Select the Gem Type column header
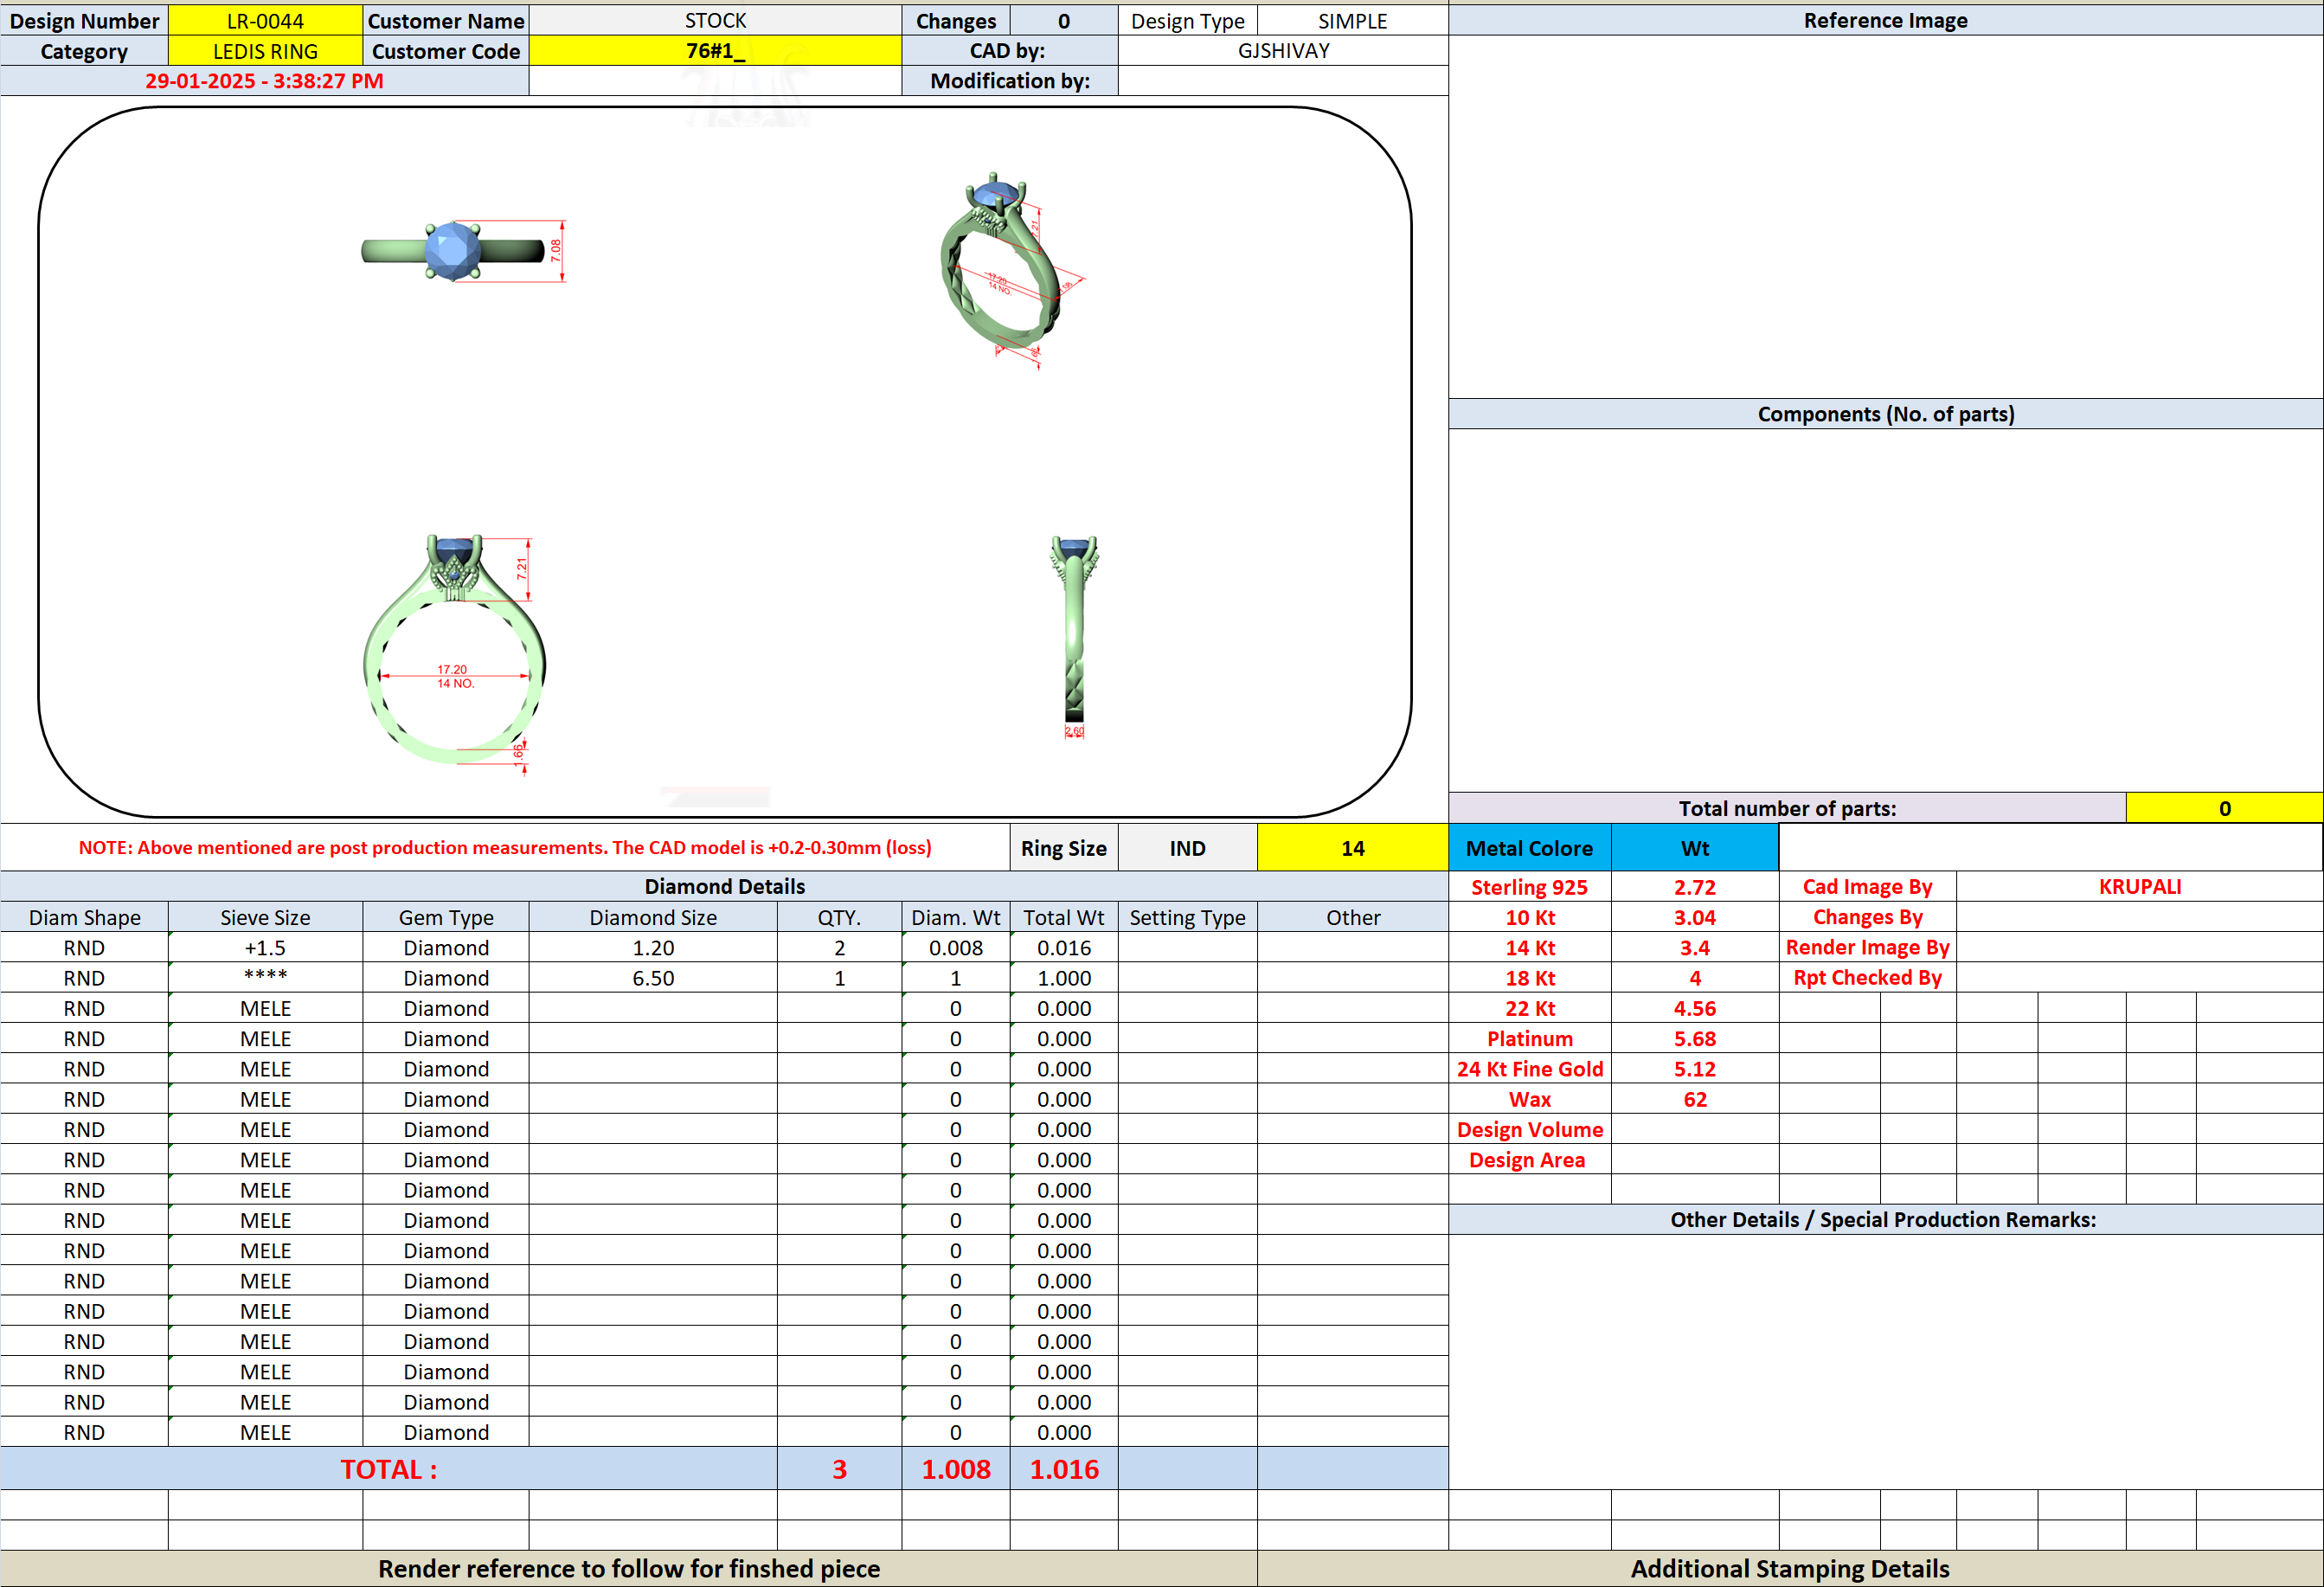The height and width of the screenshot is (1587, 2324). point(446,917)
